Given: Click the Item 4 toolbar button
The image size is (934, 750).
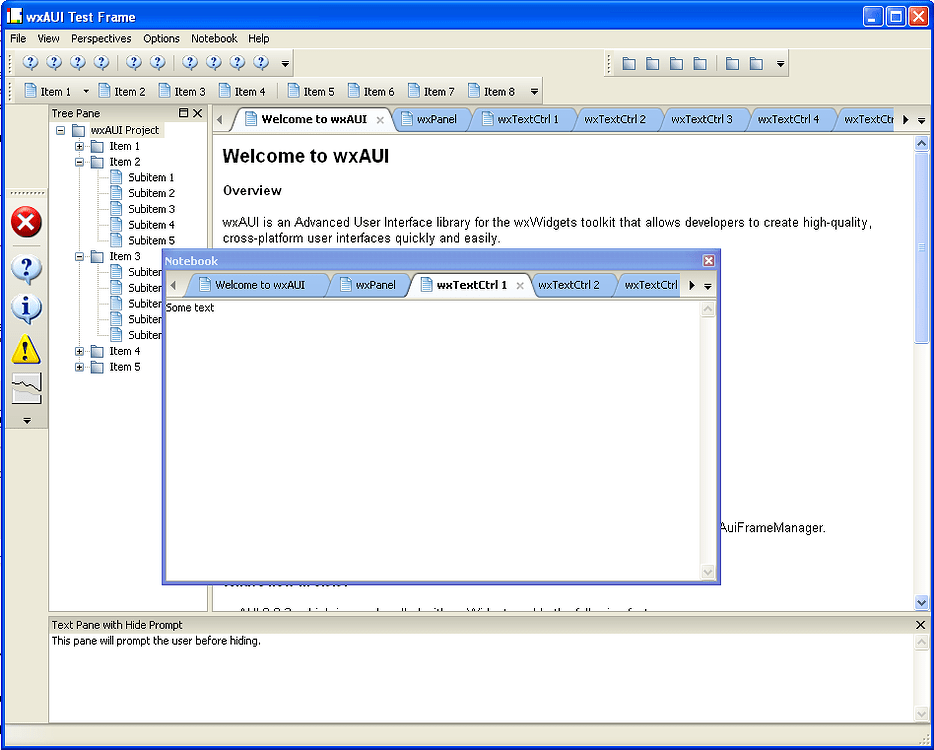Looking at the screenshot, I should 242,91.
